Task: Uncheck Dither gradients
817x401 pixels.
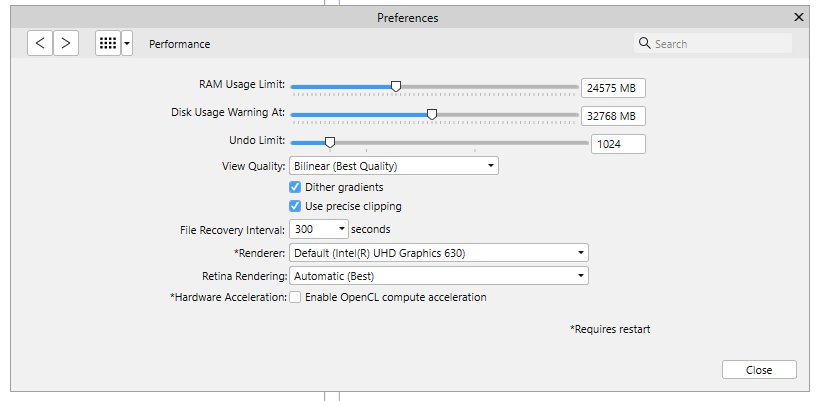Action: [295, 187]
